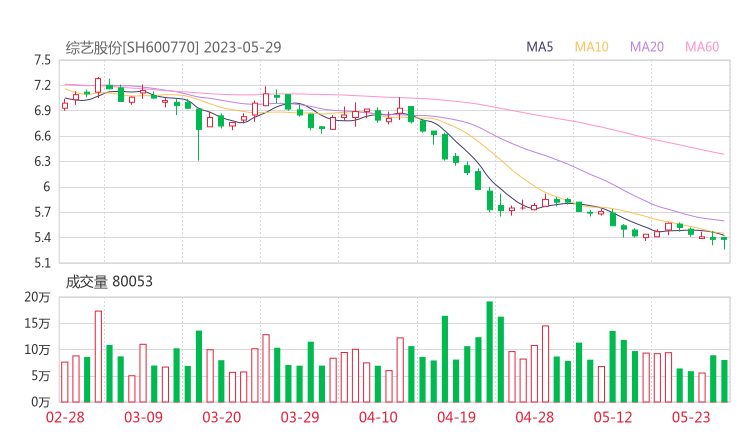Click the 6.3 price axis label
Image resolution: width=740 pixels, height=440 pixels.
point(42,161)
